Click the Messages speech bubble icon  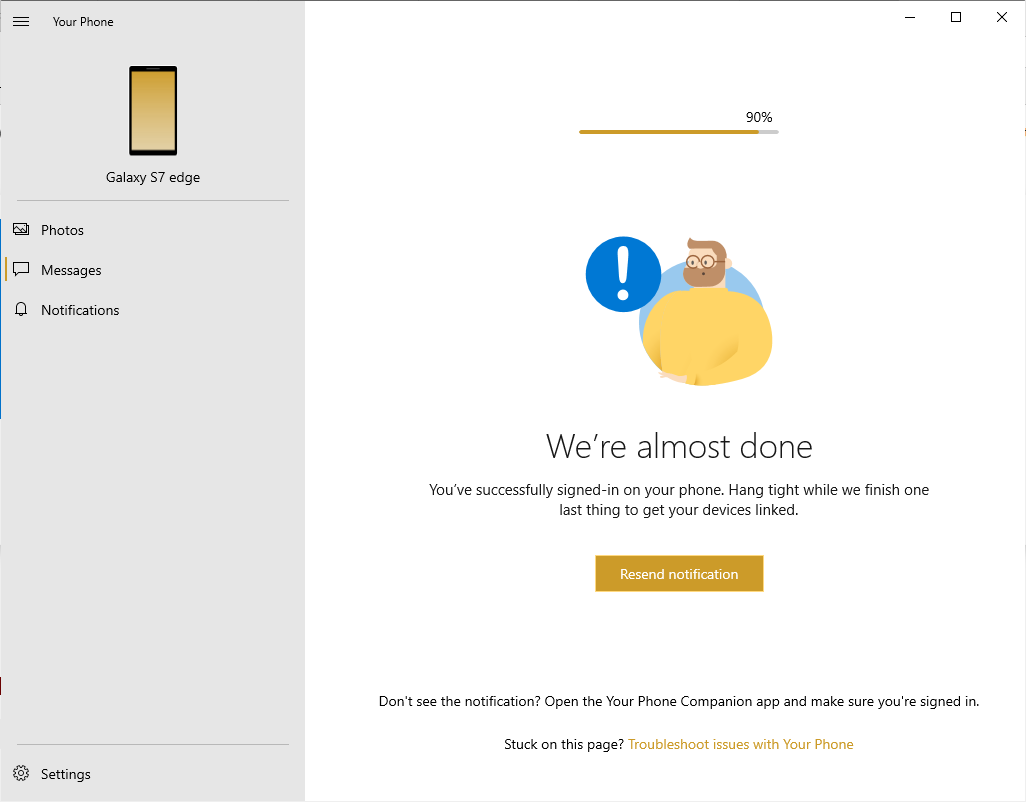pos(21,270)
